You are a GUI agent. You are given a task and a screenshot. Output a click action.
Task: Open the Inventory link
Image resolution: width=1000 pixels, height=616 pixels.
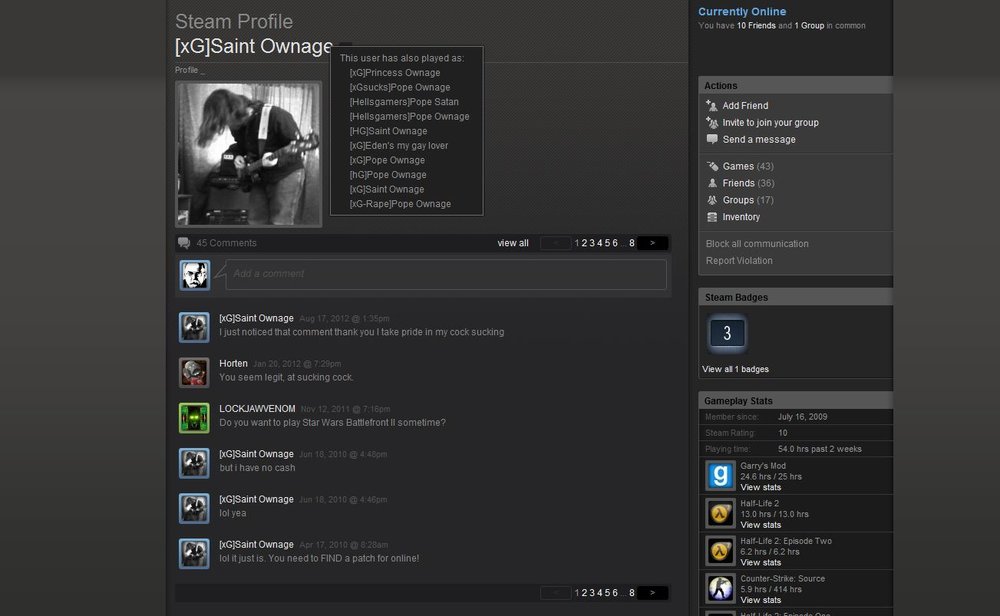741,217
